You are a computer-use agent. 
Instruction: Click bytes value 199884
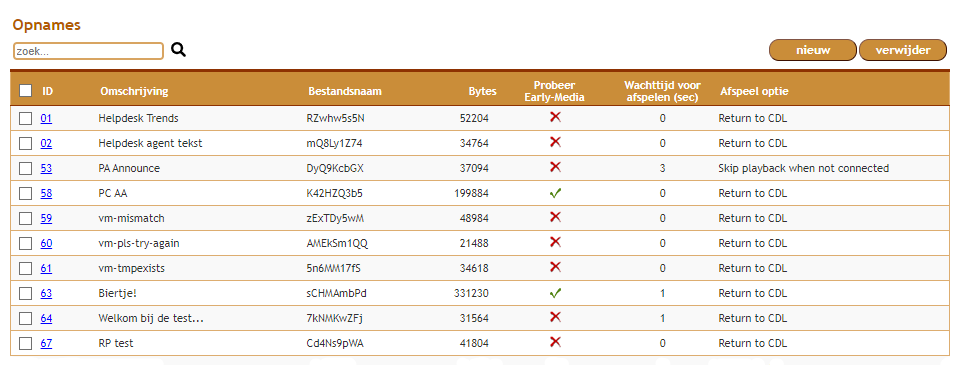(471, 194)
